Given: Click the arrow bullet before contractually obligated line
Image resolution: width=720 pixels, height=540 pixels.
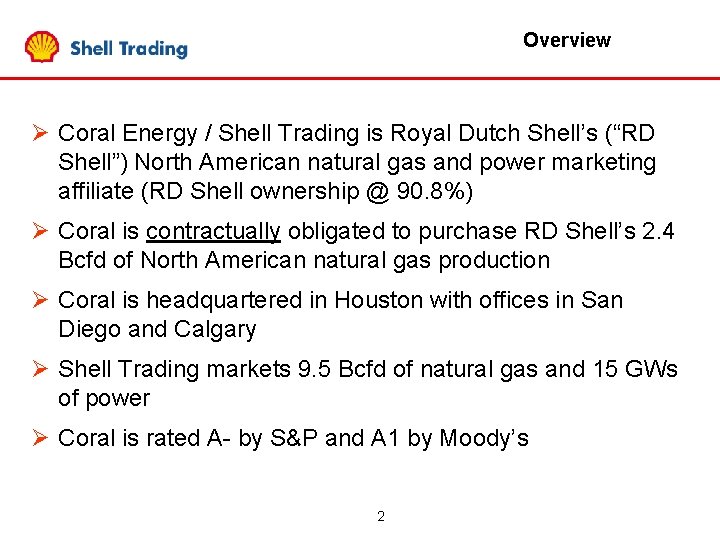Looking at the screenshot, I should point(40,231).
